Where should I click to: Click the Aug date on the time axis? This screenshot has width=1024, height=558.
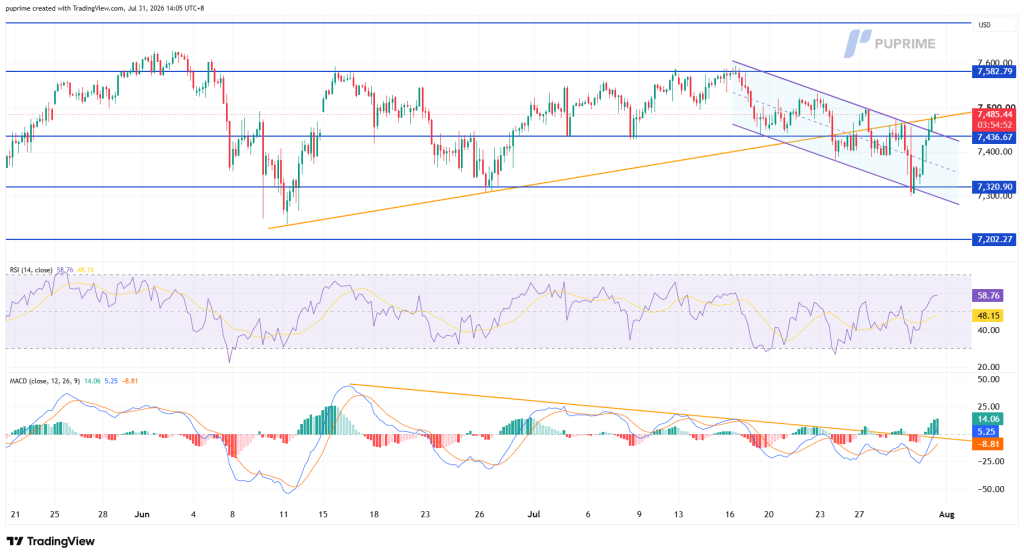click(x=946, y=514)
